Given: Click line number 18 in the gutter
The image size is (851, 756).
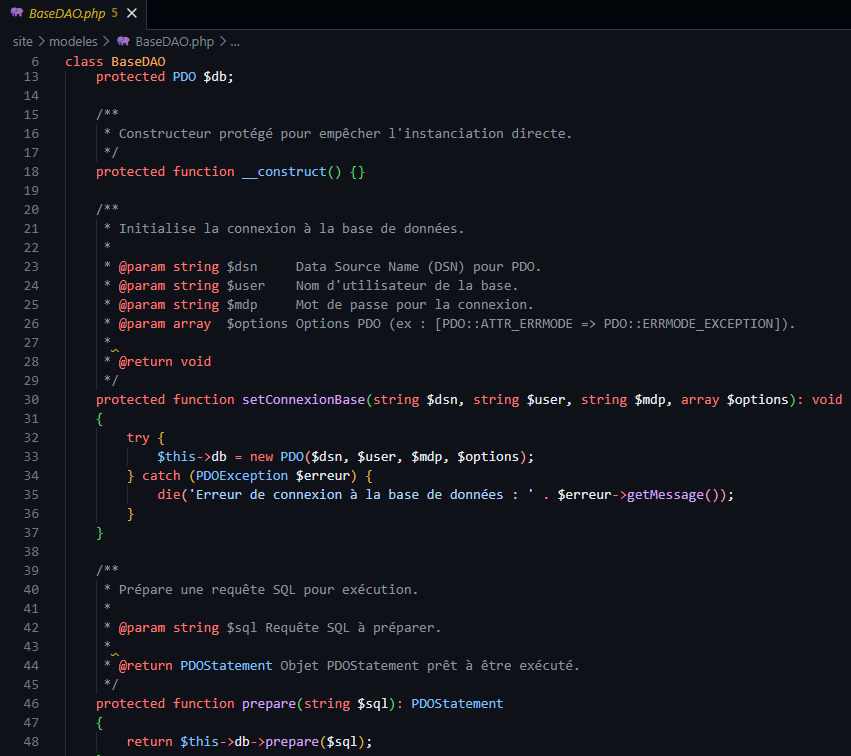Looking at the screenshot, I should (29, 171).
